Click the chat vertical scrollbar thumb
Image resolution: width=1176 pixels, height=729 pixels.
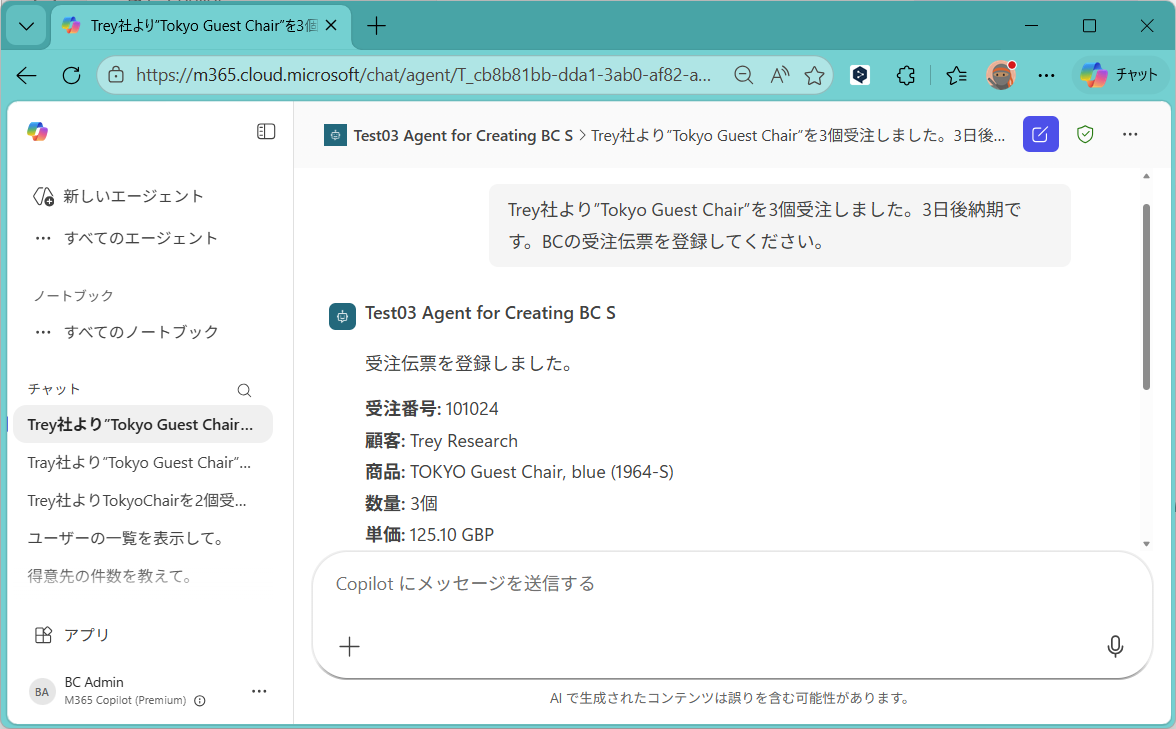(1146, 296)
